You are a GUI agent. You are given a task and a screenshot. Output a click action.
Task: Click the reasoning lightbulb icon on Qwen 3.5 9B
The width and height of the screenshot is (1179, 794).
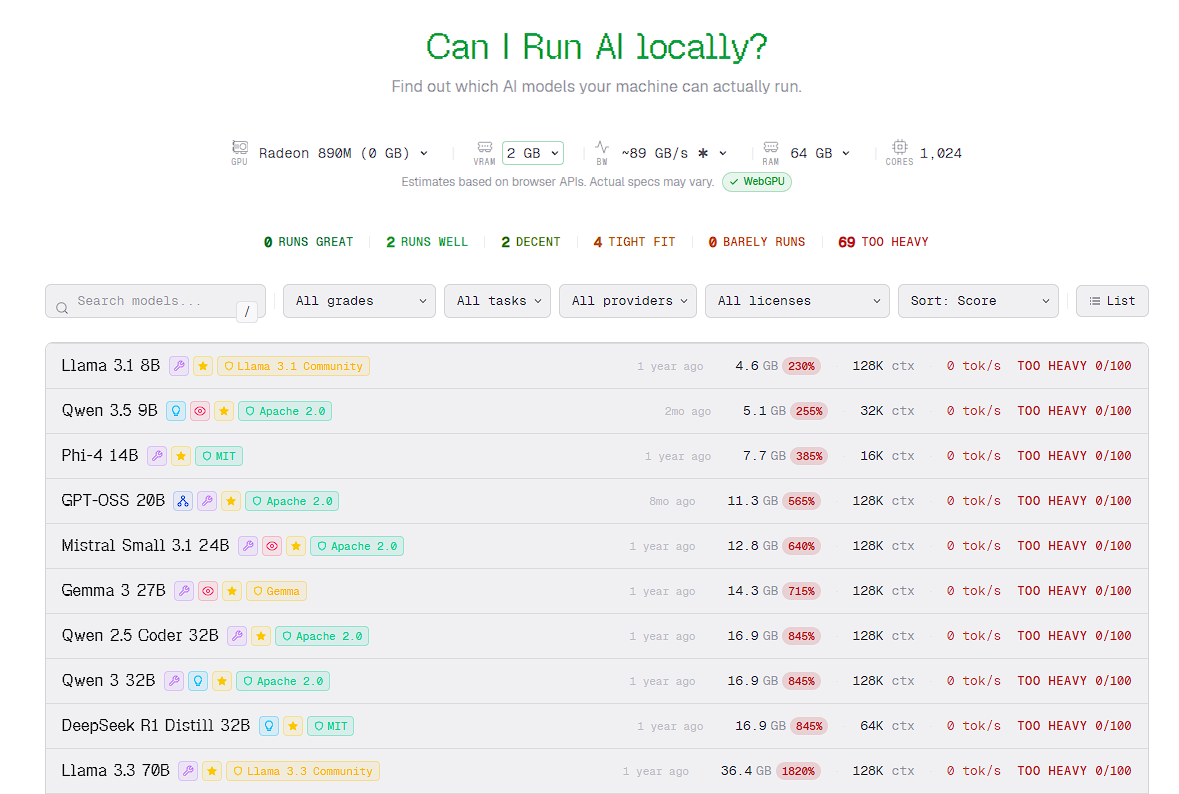[176, 411]
